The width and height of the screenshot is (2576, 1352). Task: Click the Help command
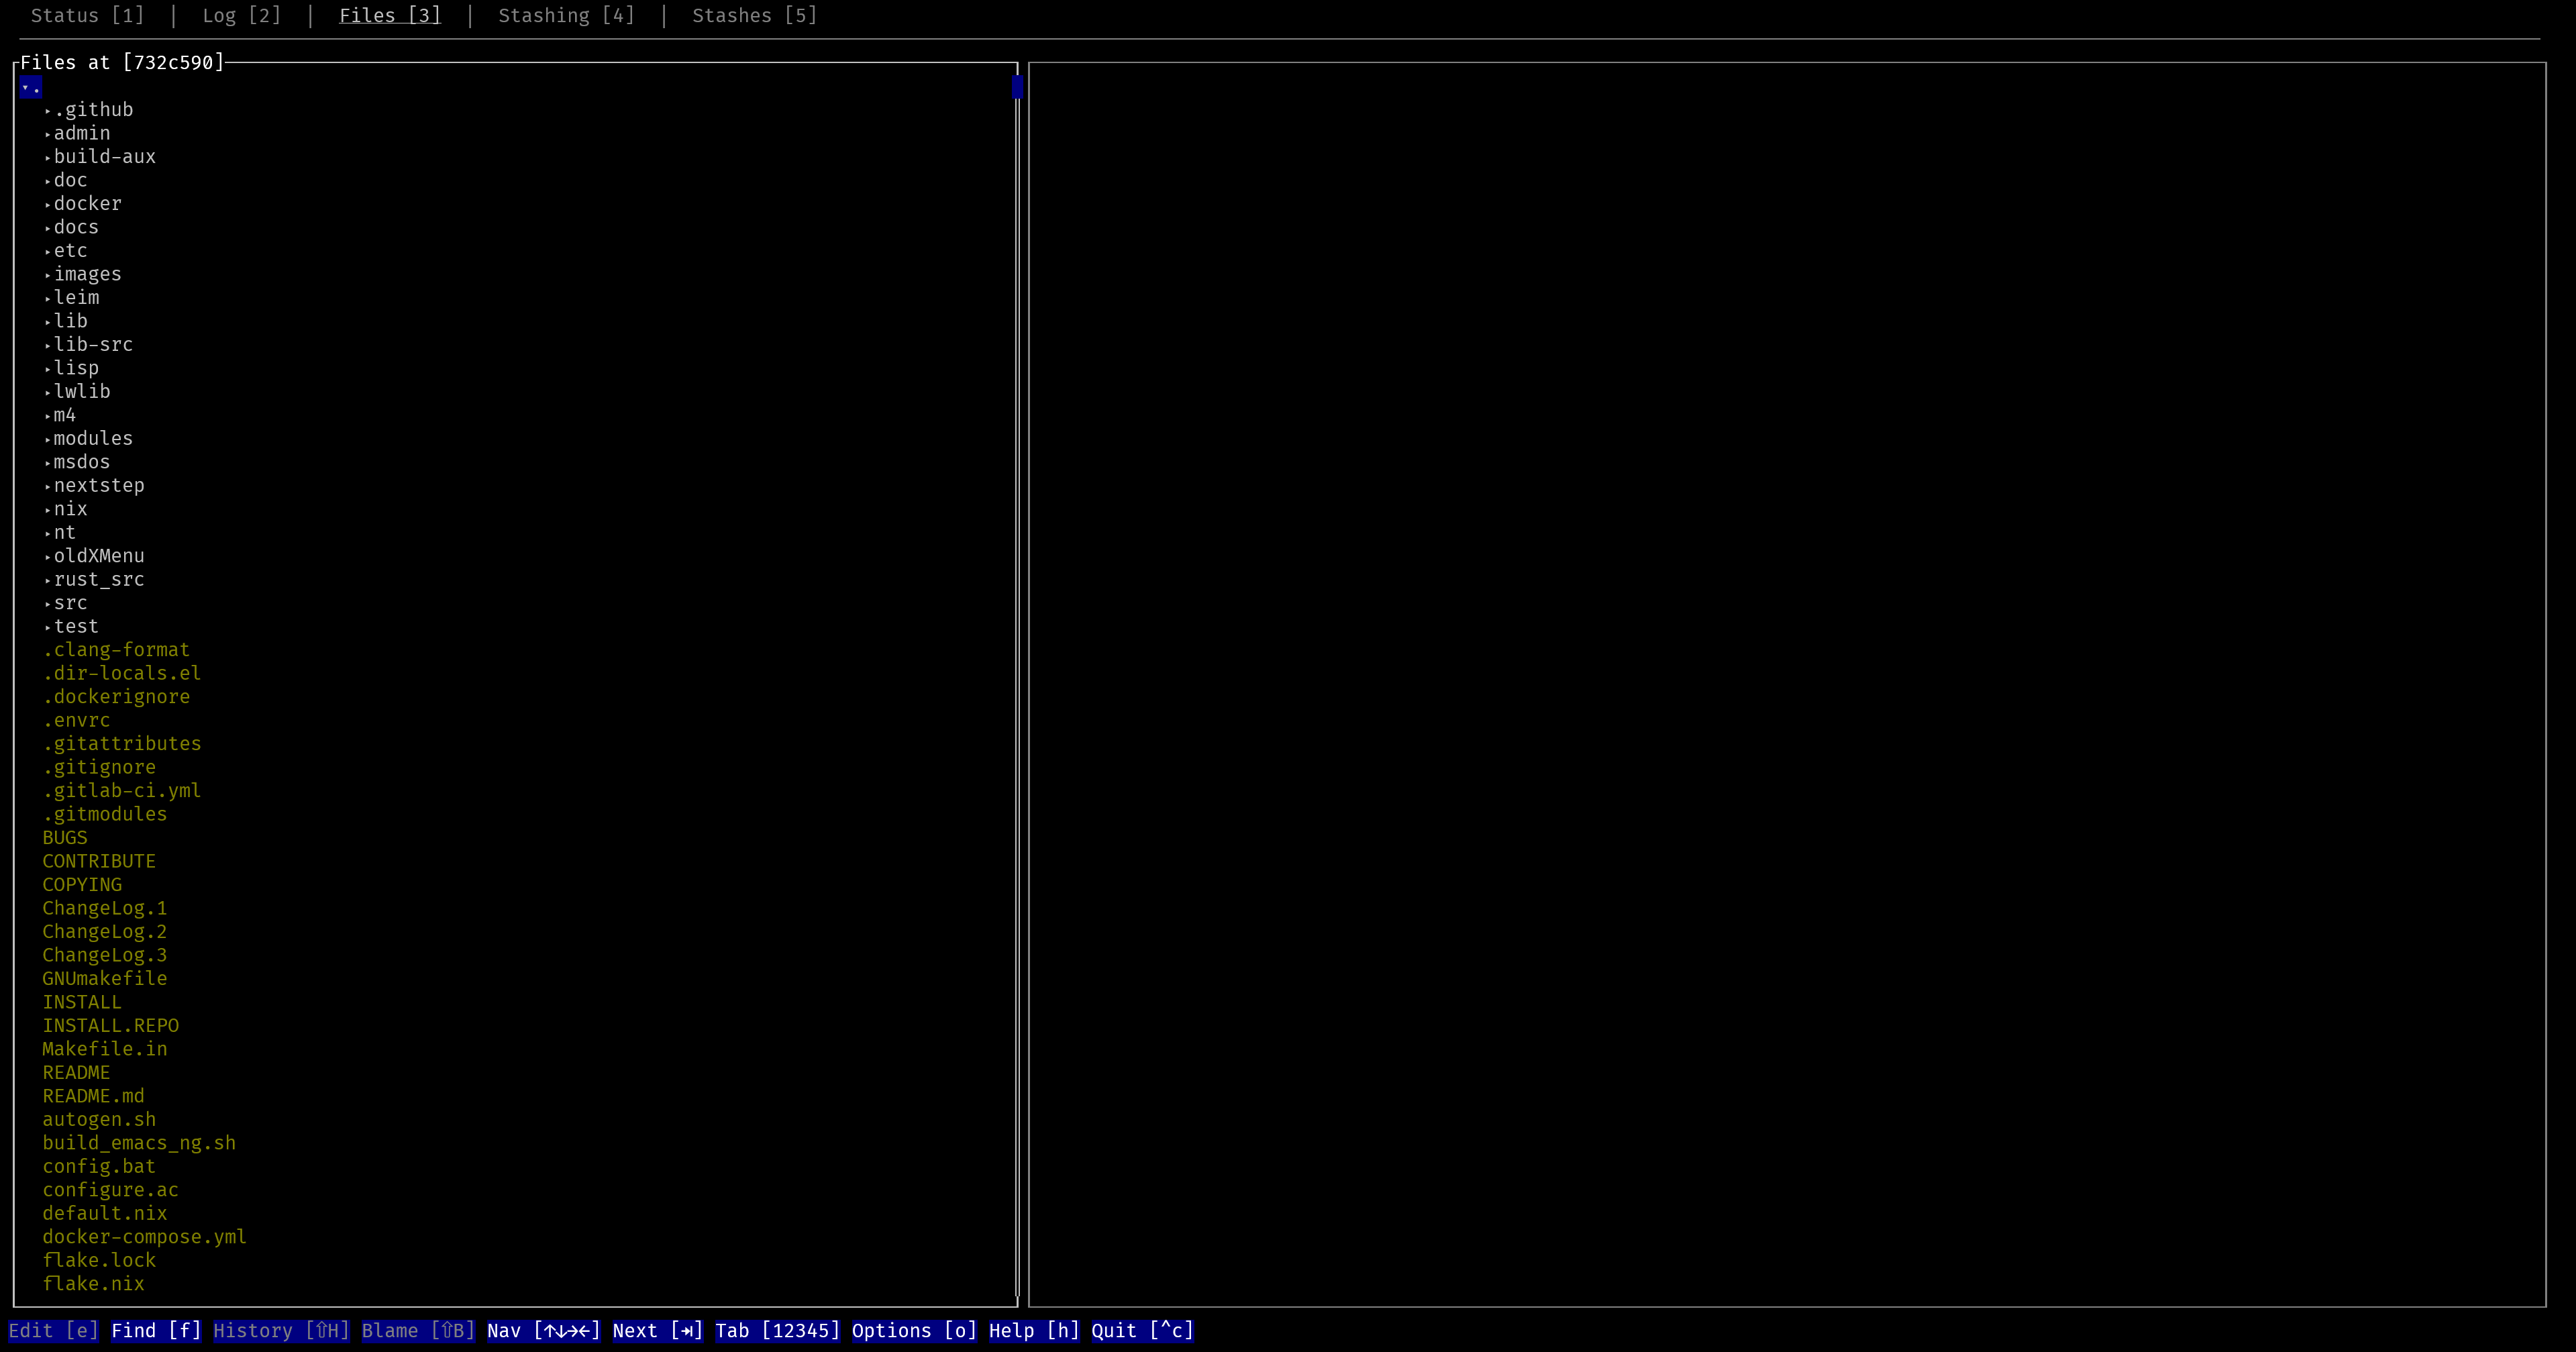coord(1034,1331)
